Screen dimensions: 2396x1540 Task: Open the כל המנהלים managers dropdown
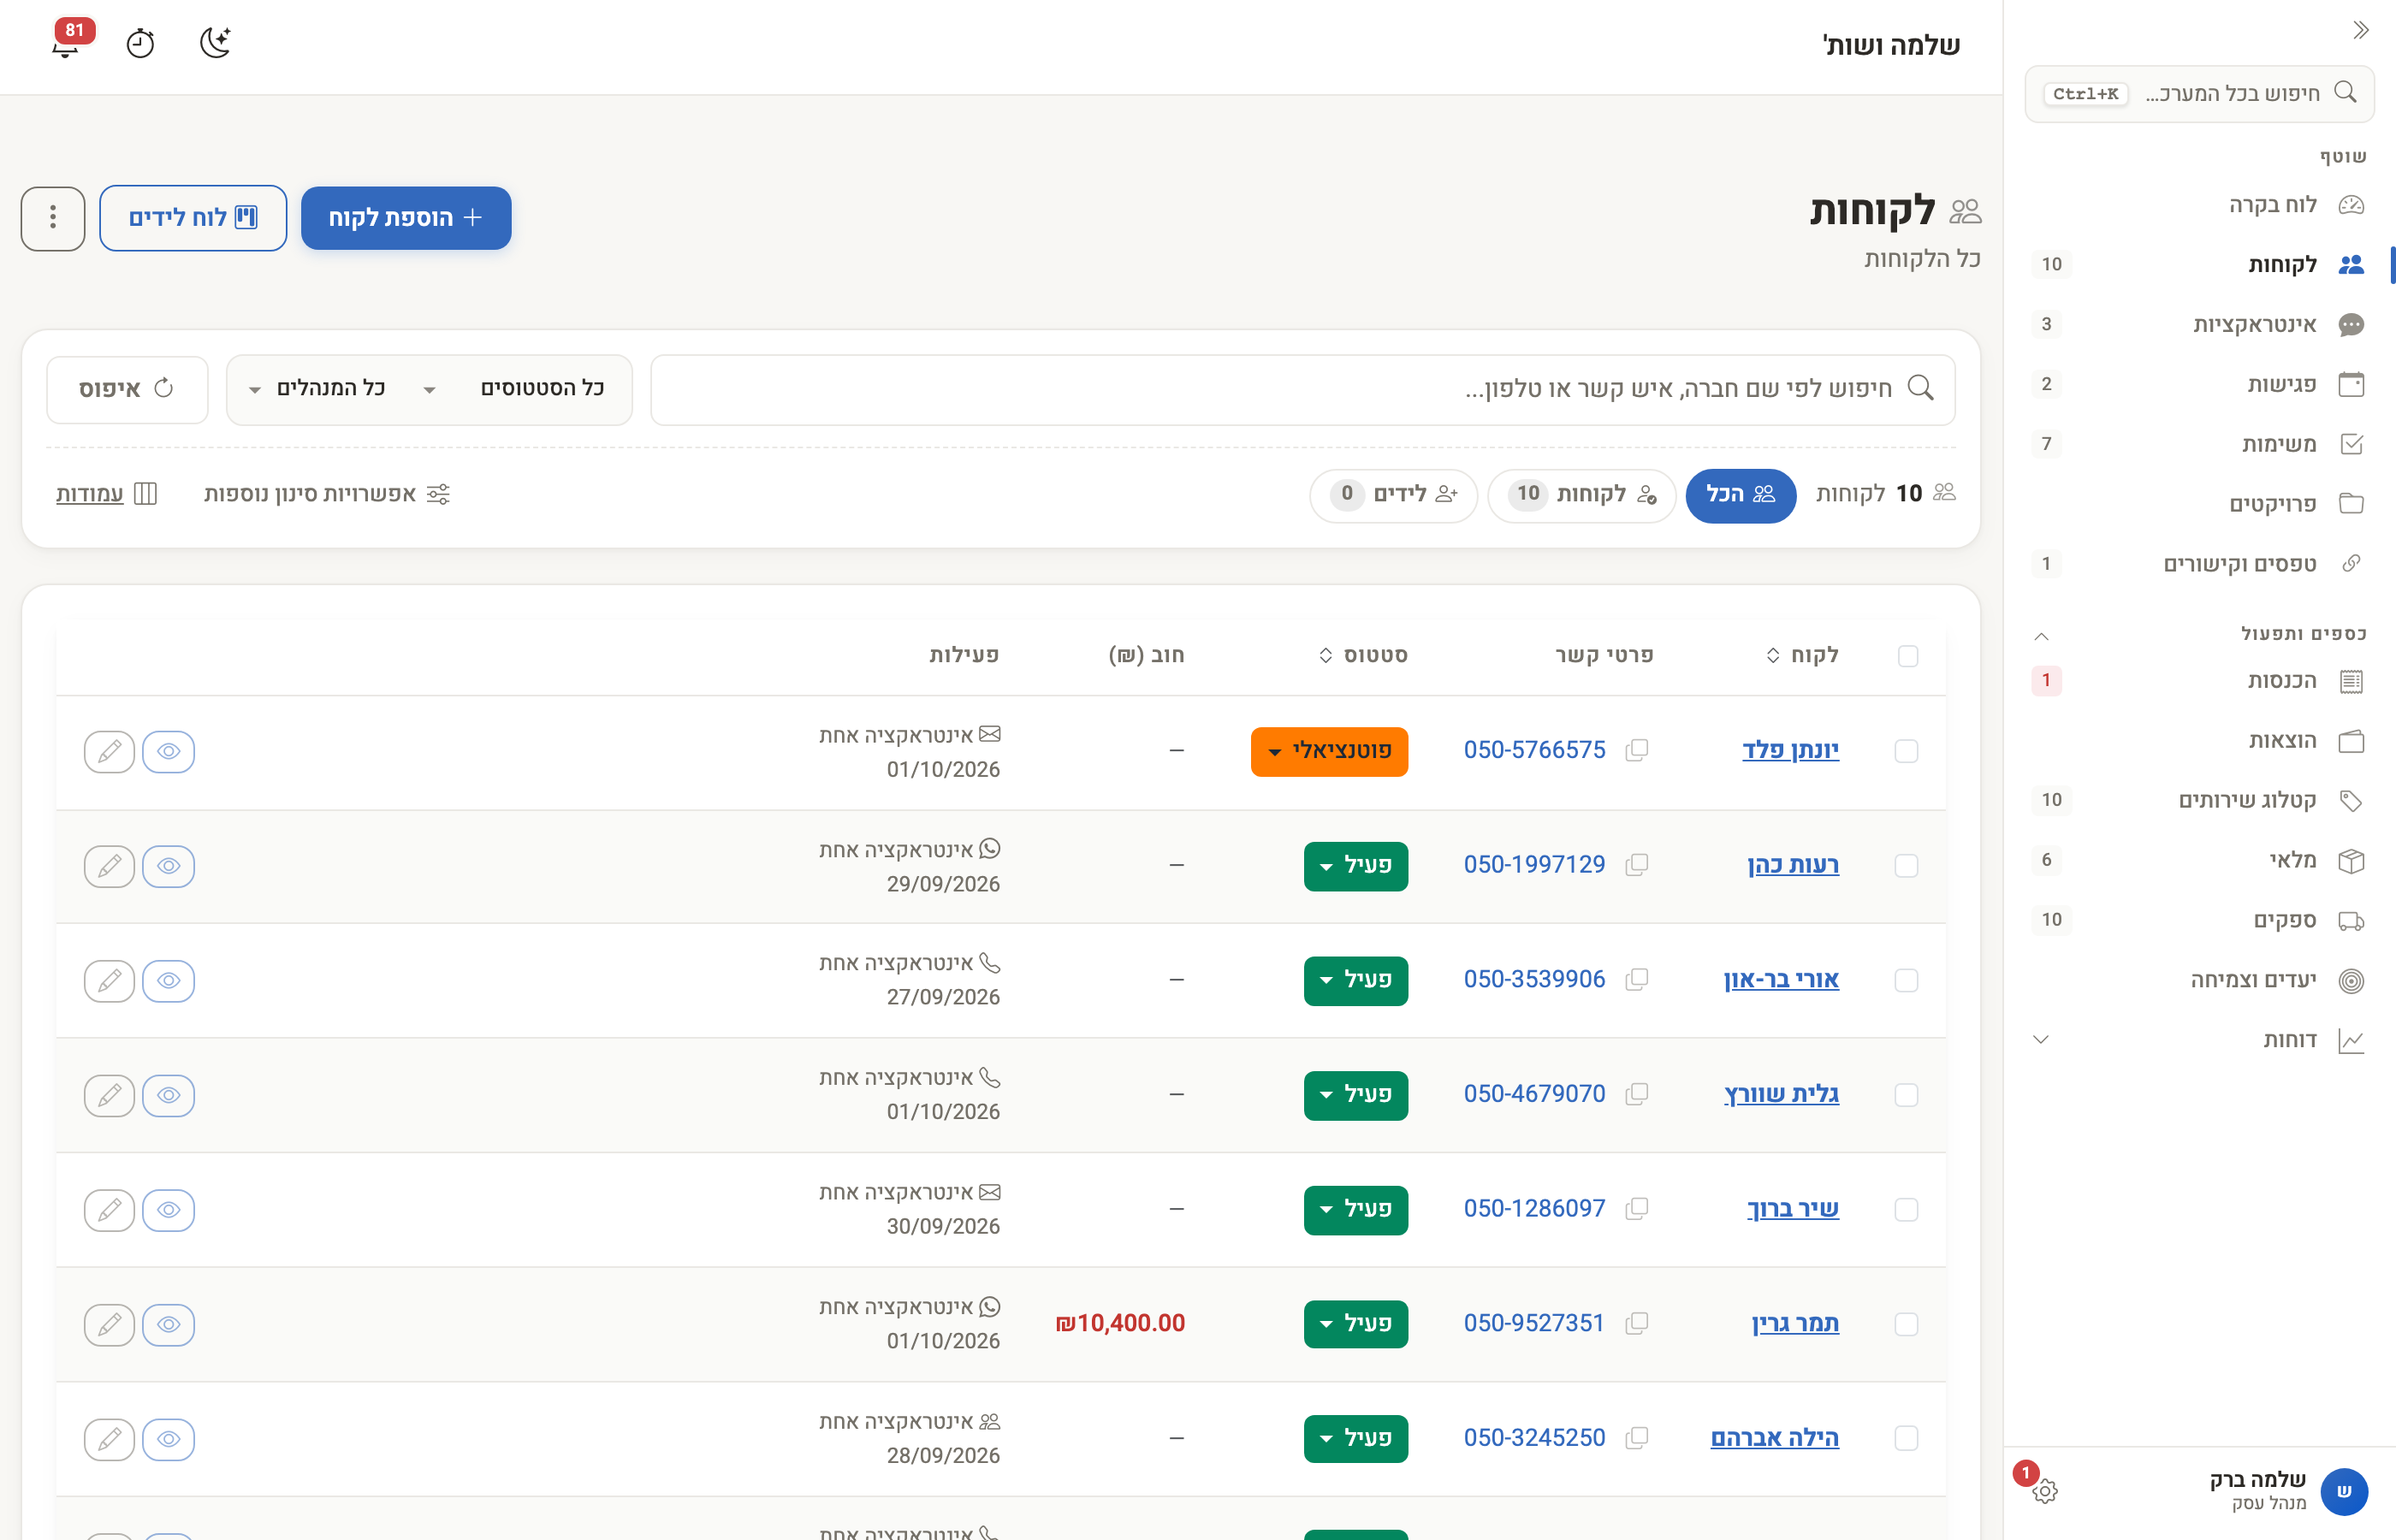318,389
